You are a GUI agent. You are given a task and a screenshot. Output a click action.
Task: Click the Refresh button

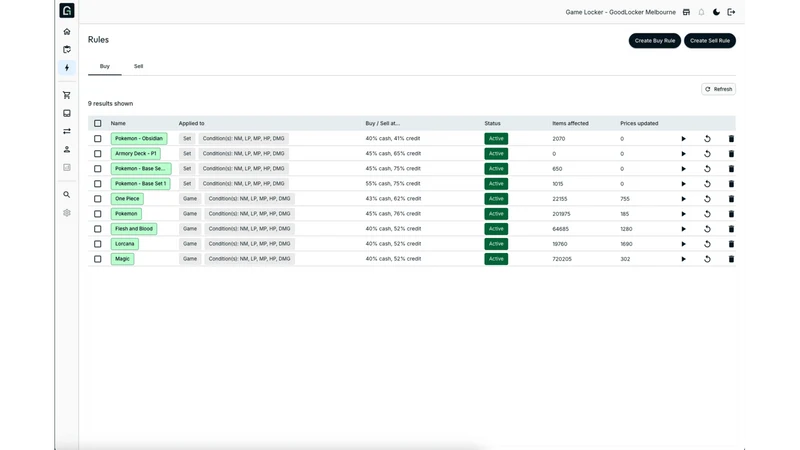718,89
